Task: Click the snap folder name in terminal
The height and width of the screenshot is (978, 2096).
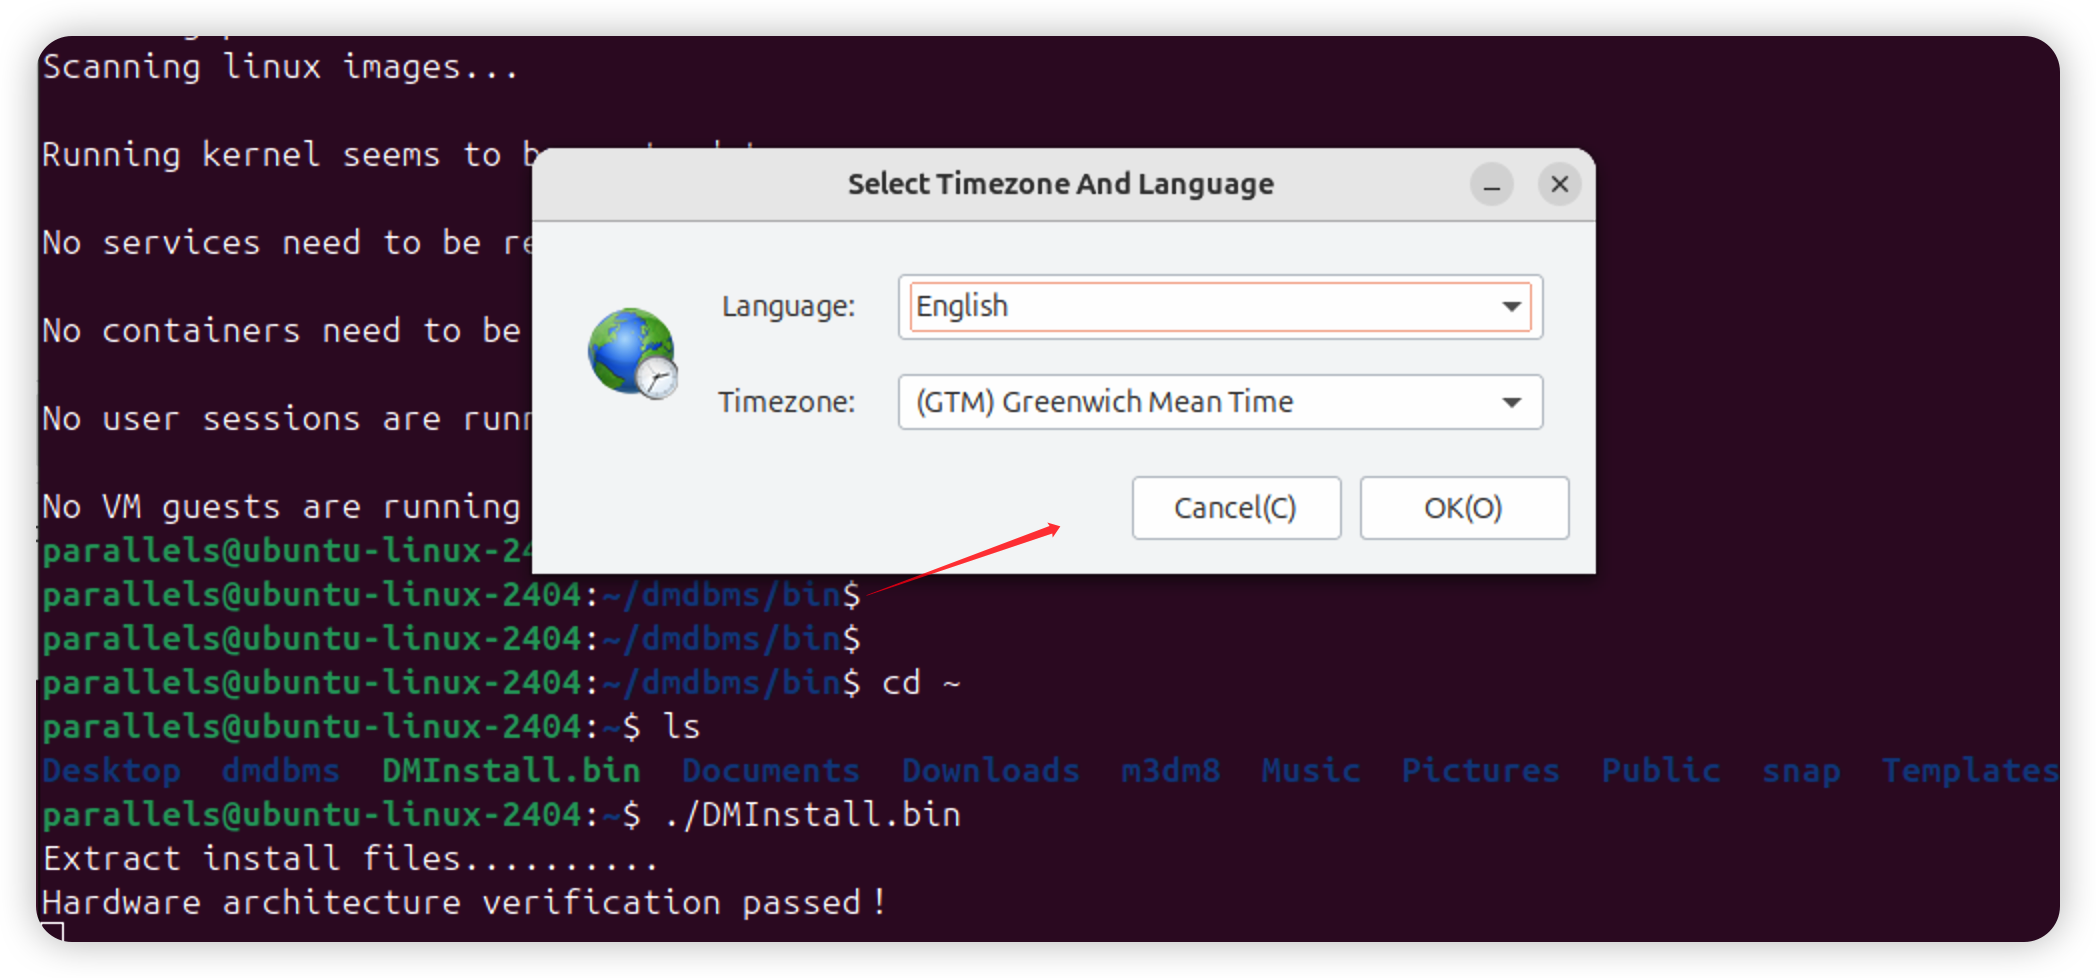Action: tap(1800, 770)
